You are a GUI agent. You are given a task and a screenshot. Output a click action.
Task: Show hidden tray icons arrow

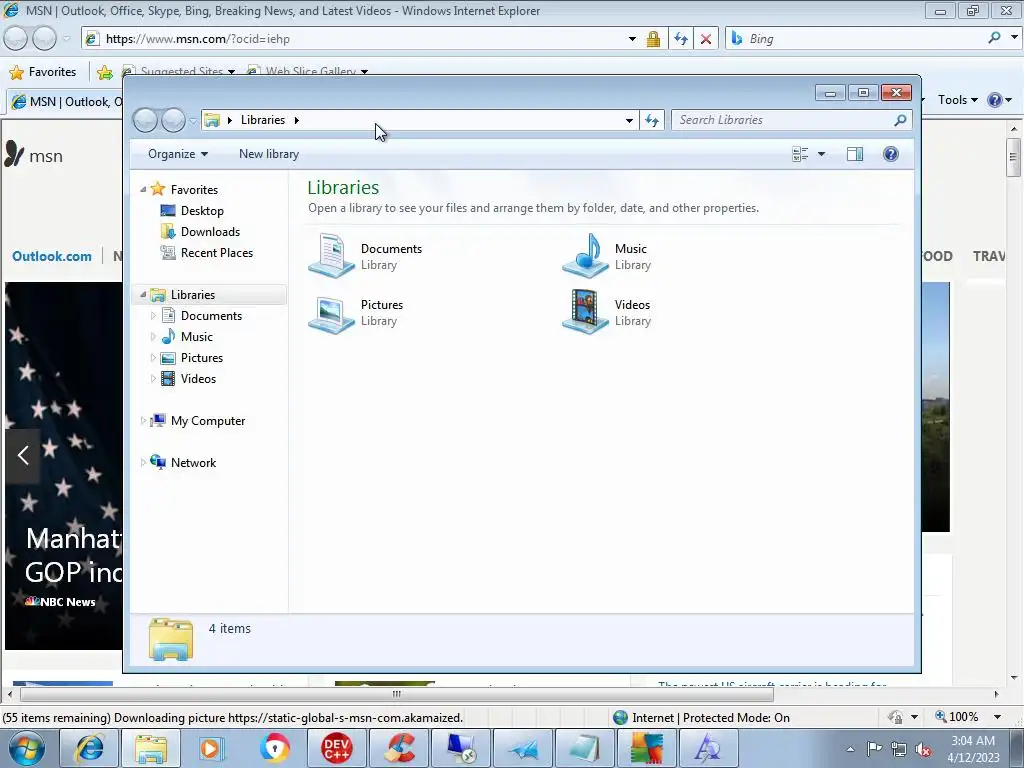850,749
